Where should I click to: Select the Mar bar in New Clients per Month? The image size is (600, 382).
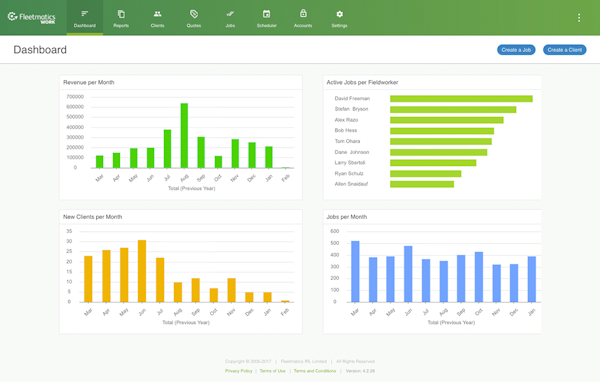point(88,279)
